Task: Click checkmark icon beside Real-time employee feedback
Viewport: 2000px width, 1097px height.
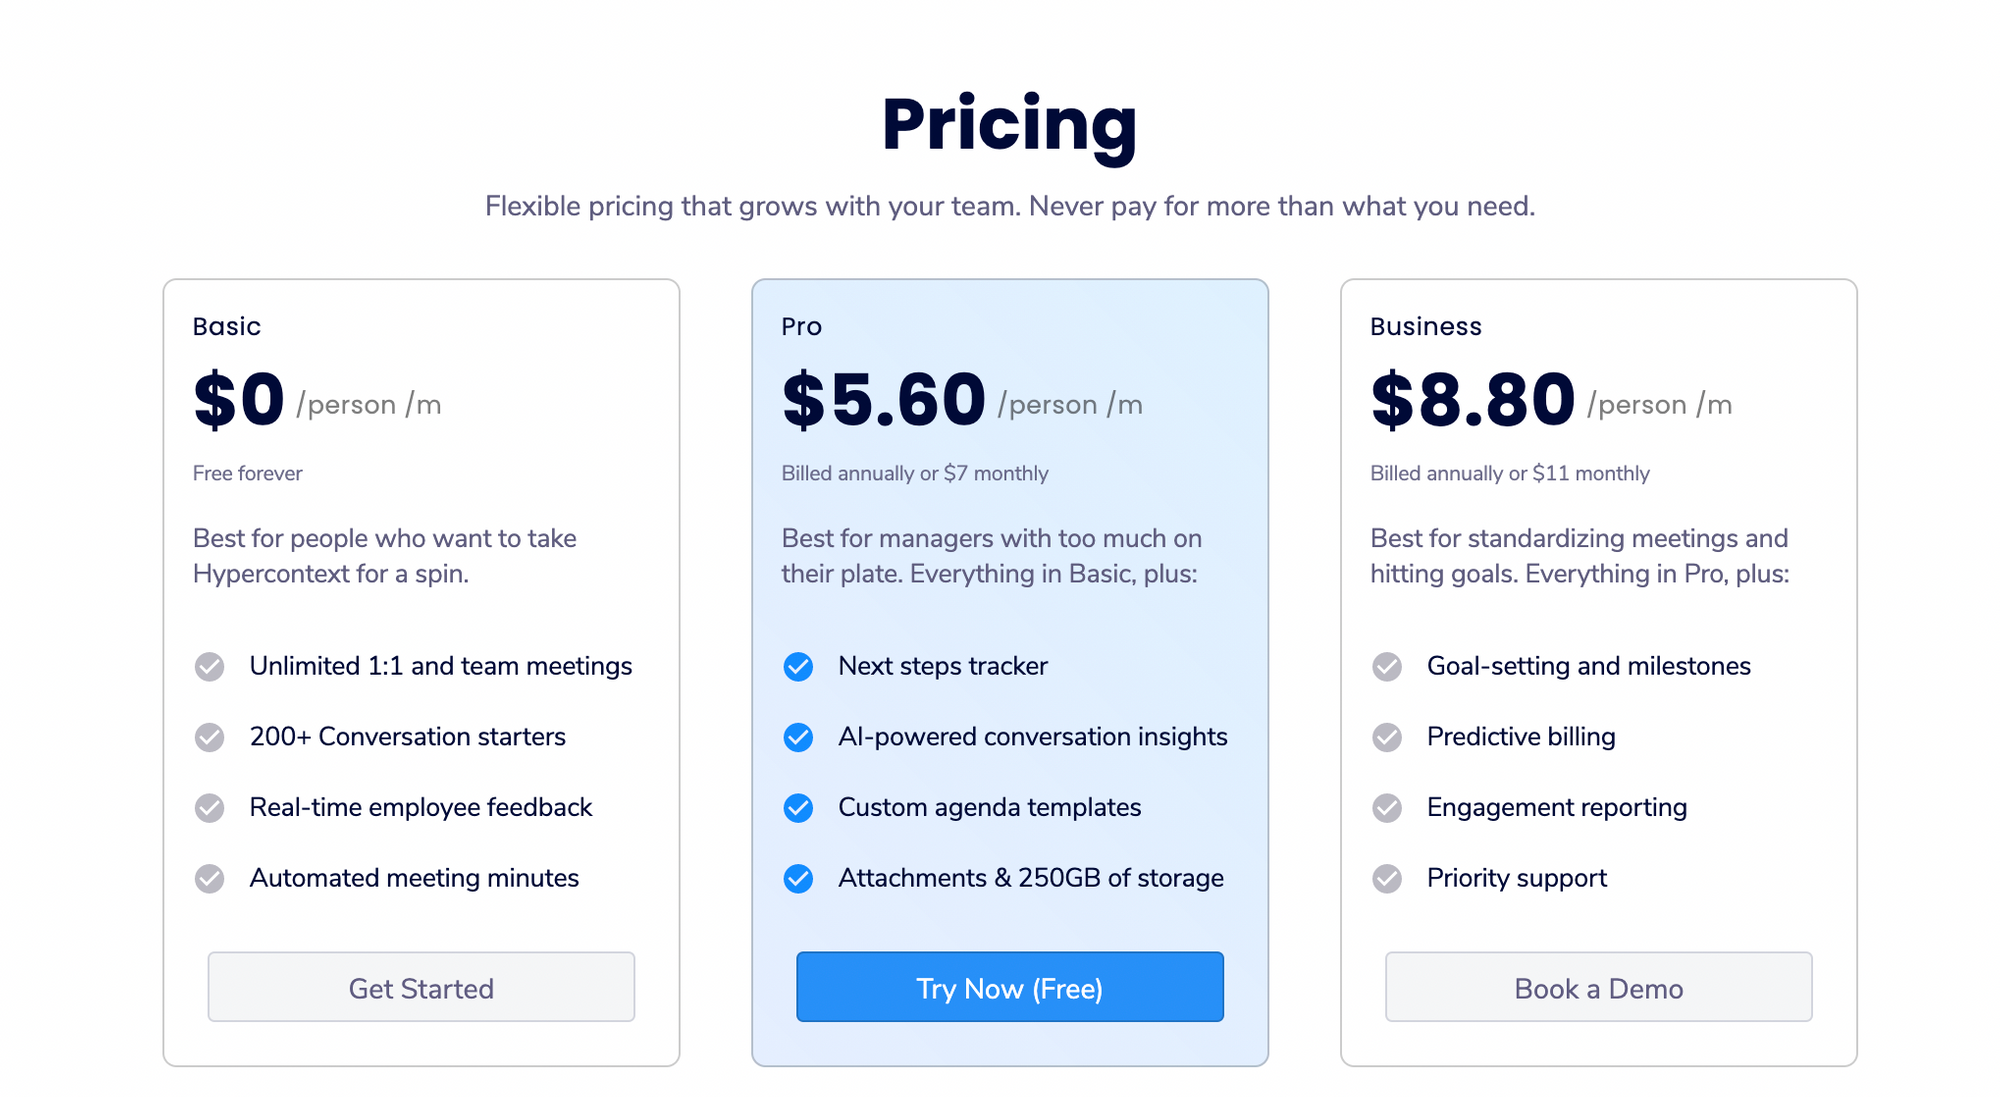Action: point(209,807)
